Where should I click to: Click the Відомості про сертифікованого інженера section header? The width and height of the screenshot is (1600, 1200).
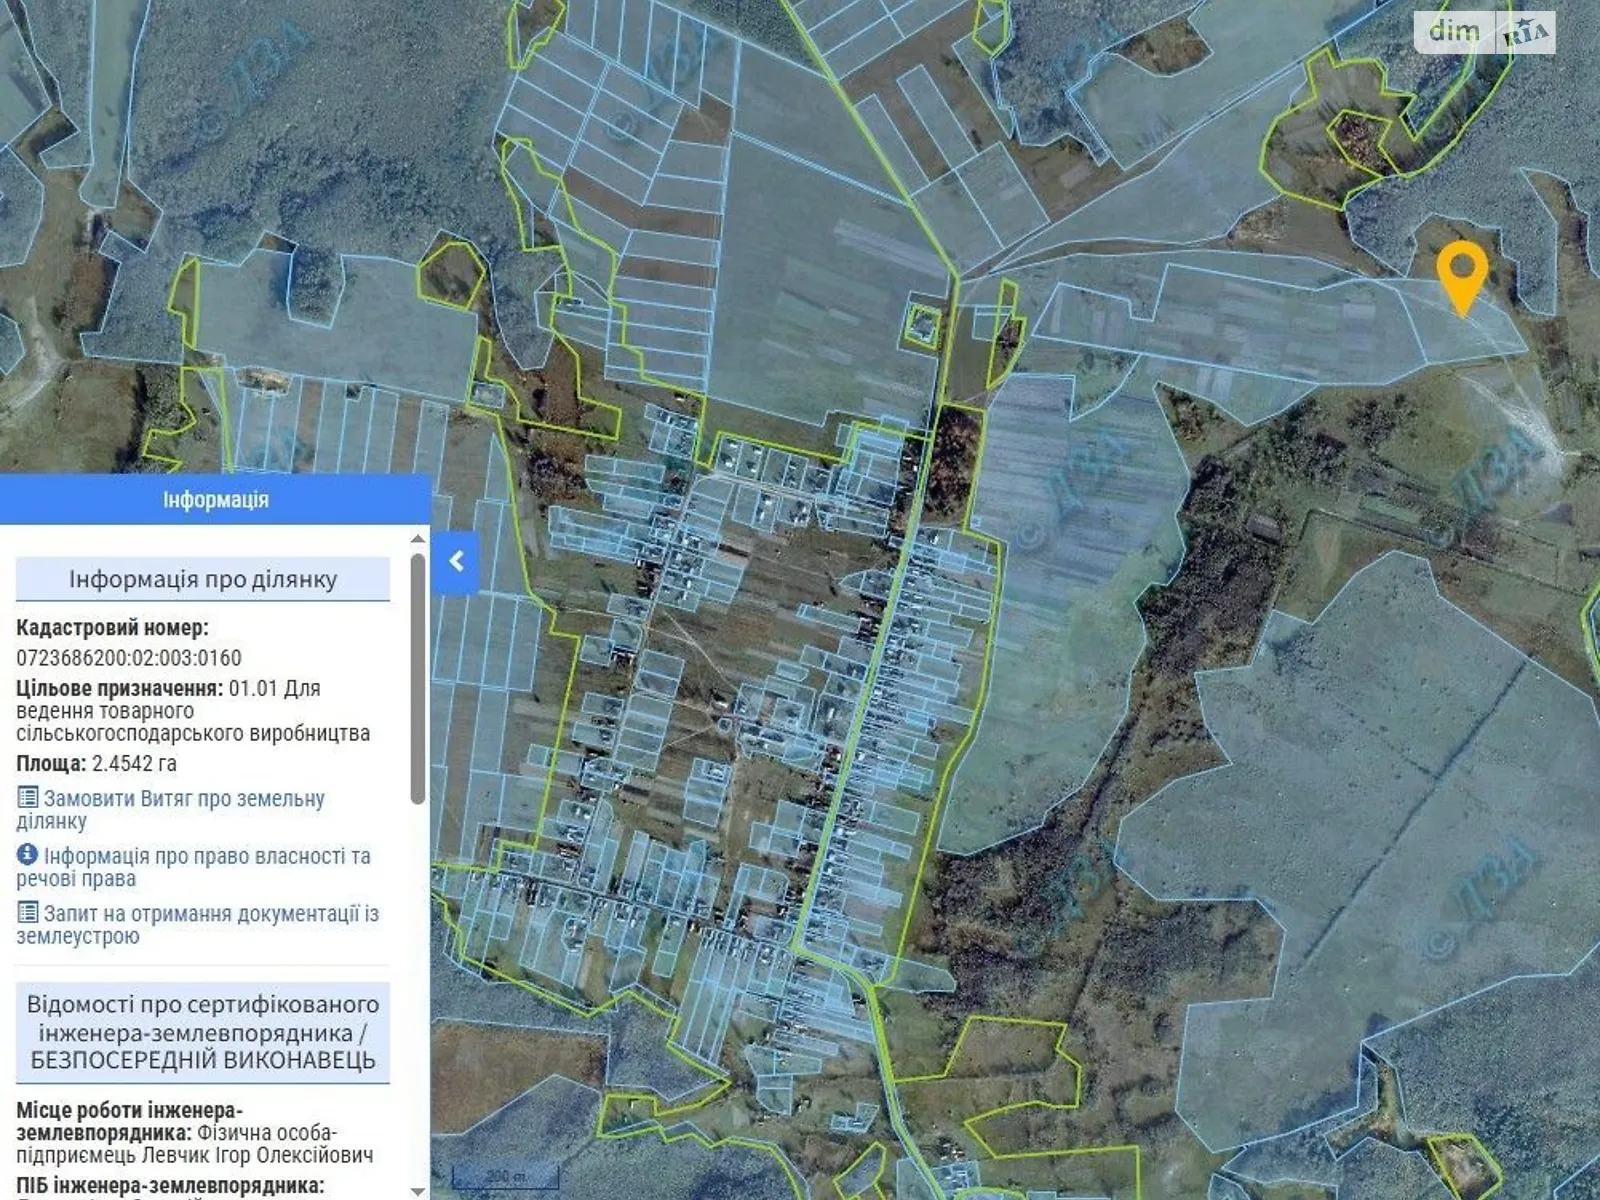pyautogui.click(x=203, y=1032)
